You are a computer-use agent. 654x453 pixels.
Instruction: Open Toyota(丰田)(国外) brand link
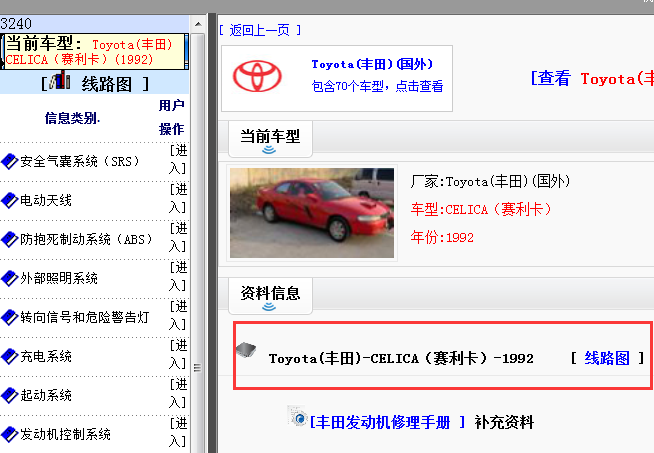click(x=372, y=64)
